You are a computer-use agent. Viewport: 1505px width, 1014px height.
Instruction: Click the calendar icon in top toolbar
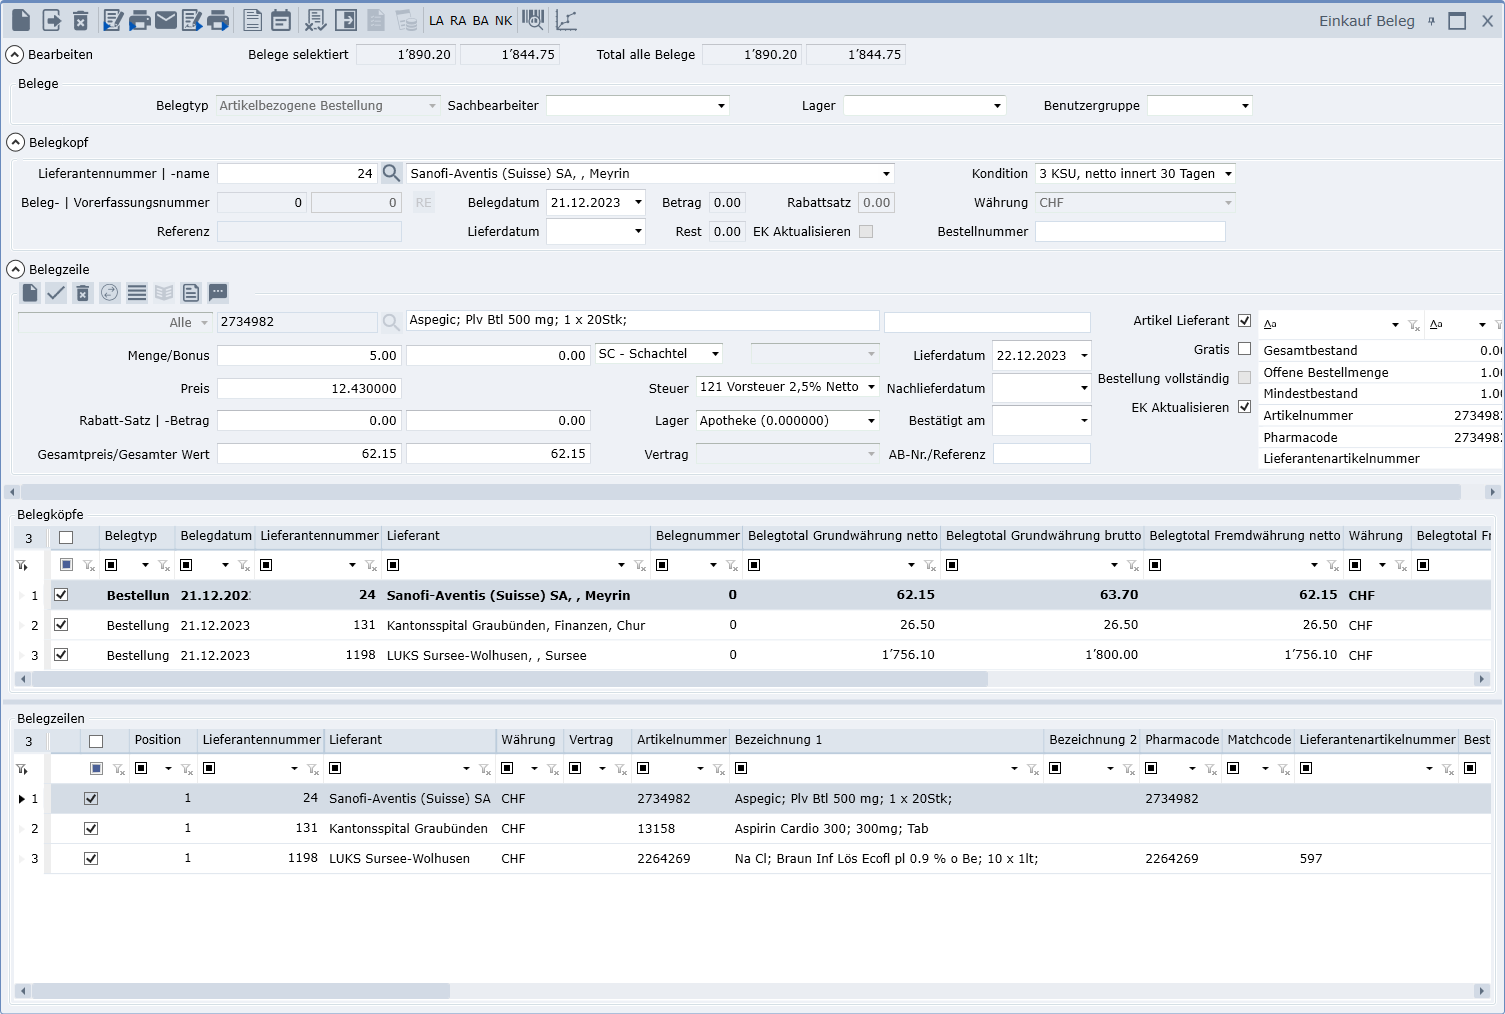tap(281, 20)
